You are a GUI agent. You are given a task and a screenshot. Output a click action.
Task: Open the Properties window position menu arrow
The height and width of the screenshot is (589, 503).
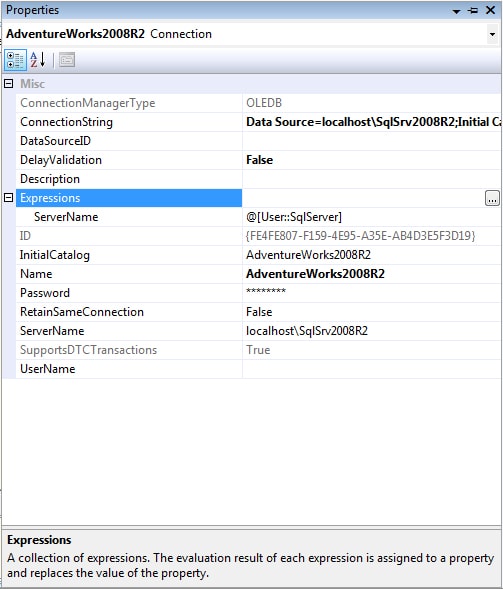456,11
